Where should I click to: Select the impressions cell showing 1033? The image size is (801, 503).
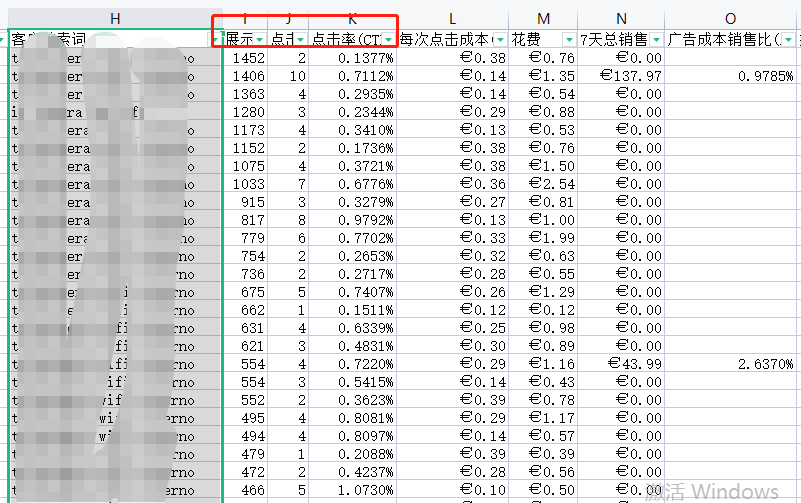pyautogui.click(x=245, y=184)
